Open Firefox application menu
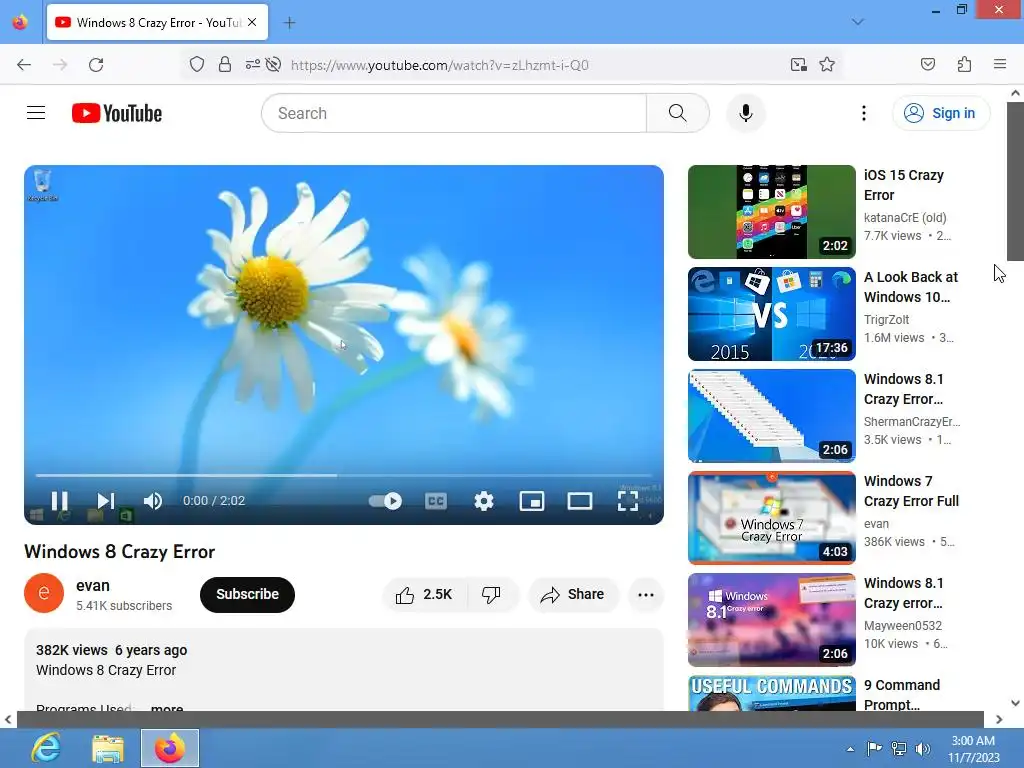The width and height of the screenshot is (1024, 768). click(x=1000, y=64)
